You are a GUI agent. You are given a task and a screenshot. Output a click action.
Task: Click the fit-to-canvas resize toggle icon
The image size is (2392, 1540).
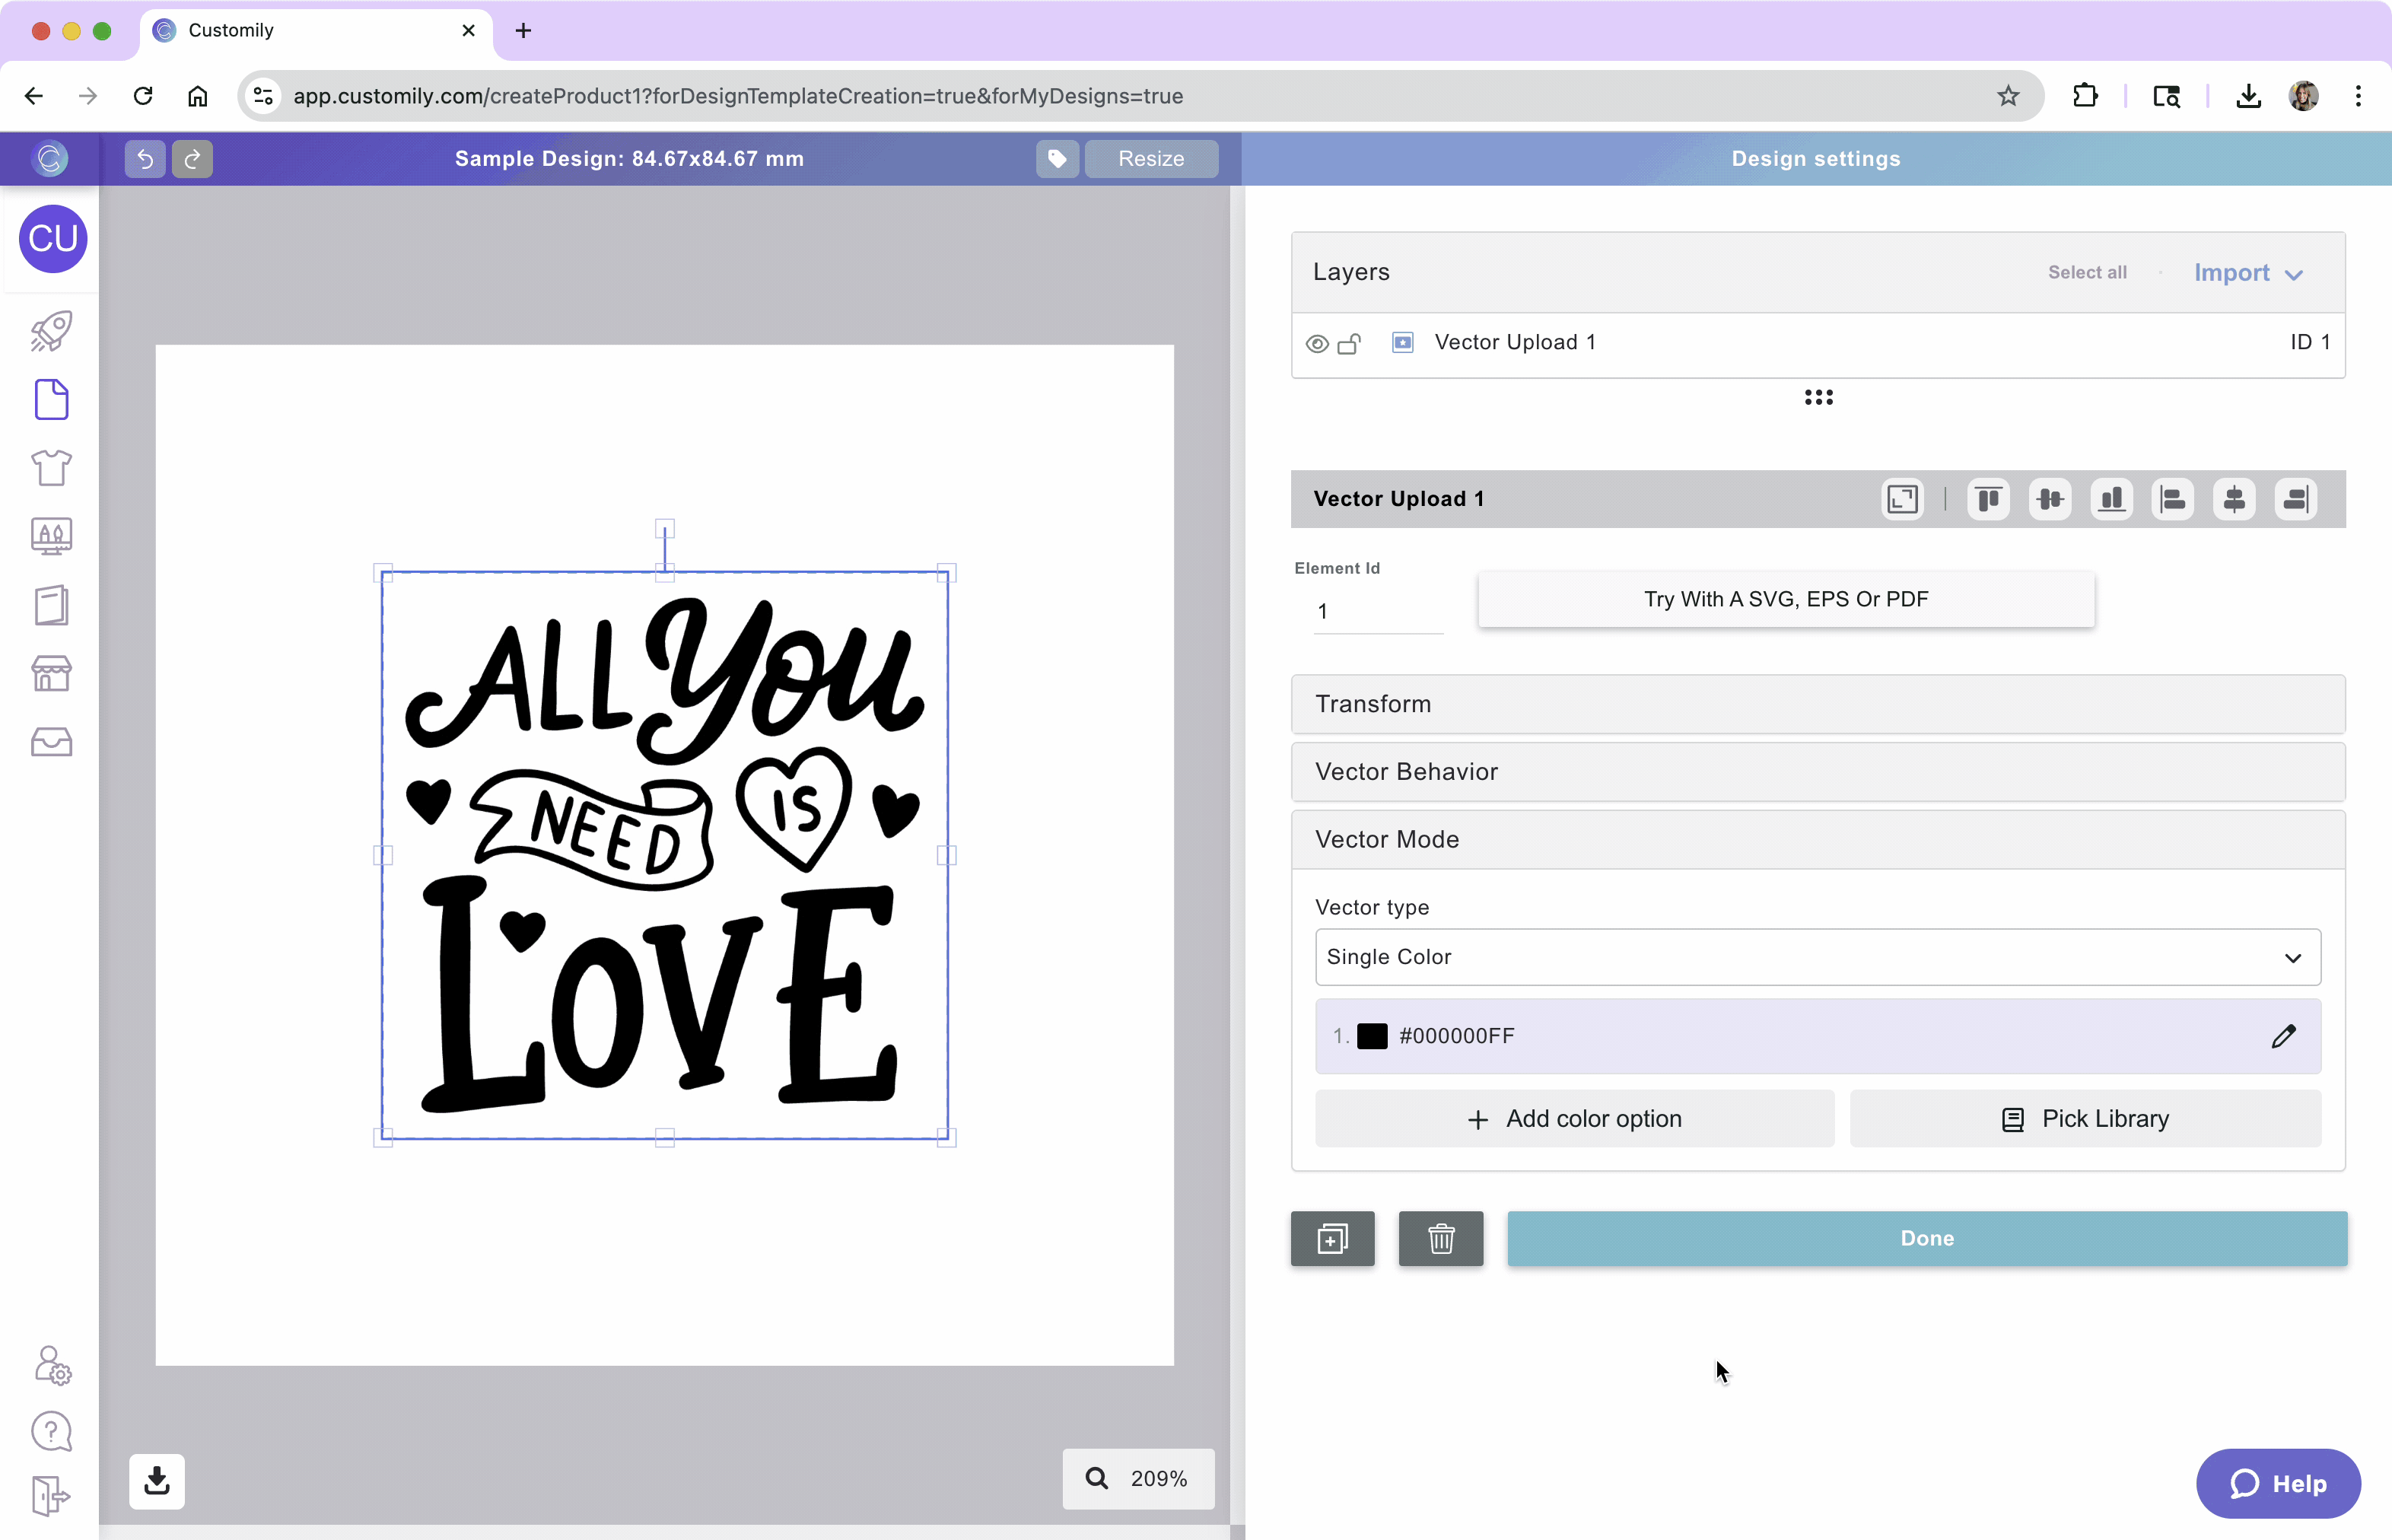point(1902,499)
